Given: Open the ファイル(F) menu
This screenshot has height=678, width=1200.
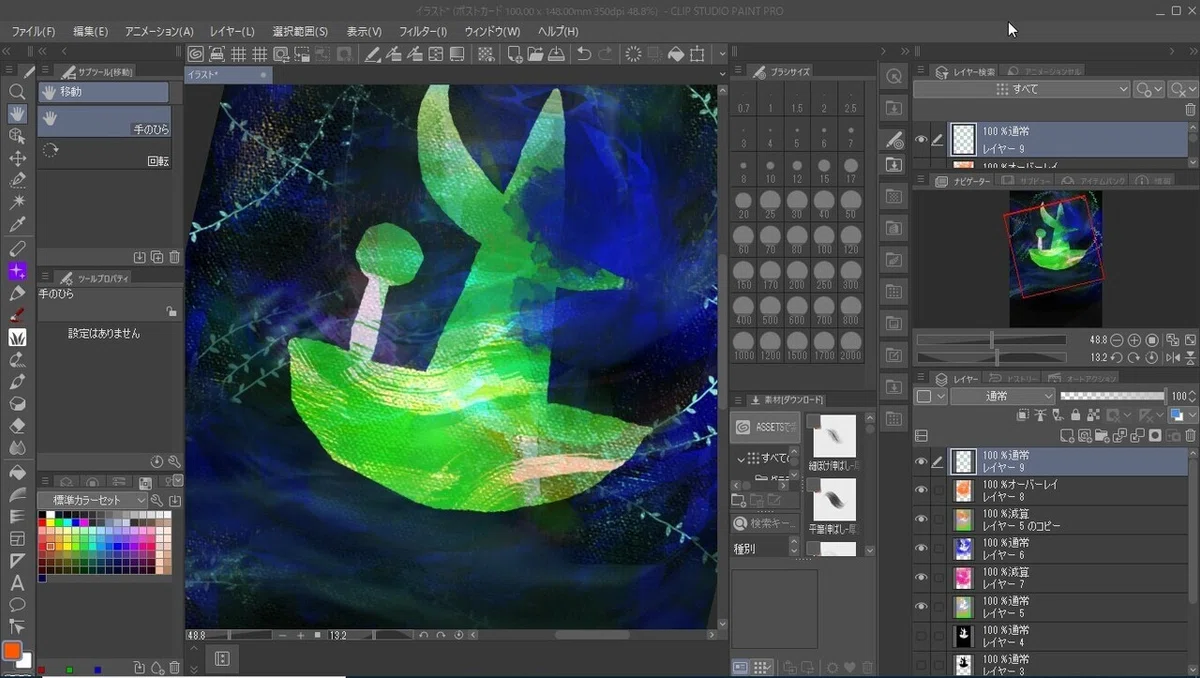Looking at the screenshot, I should point(33,31).
